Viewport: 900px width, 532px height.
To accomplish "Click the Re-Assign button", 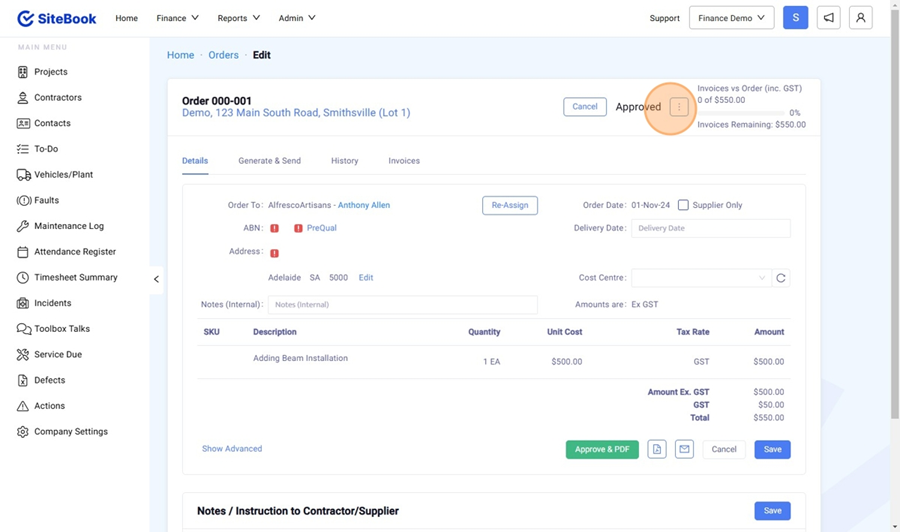I will click(509, 205).
